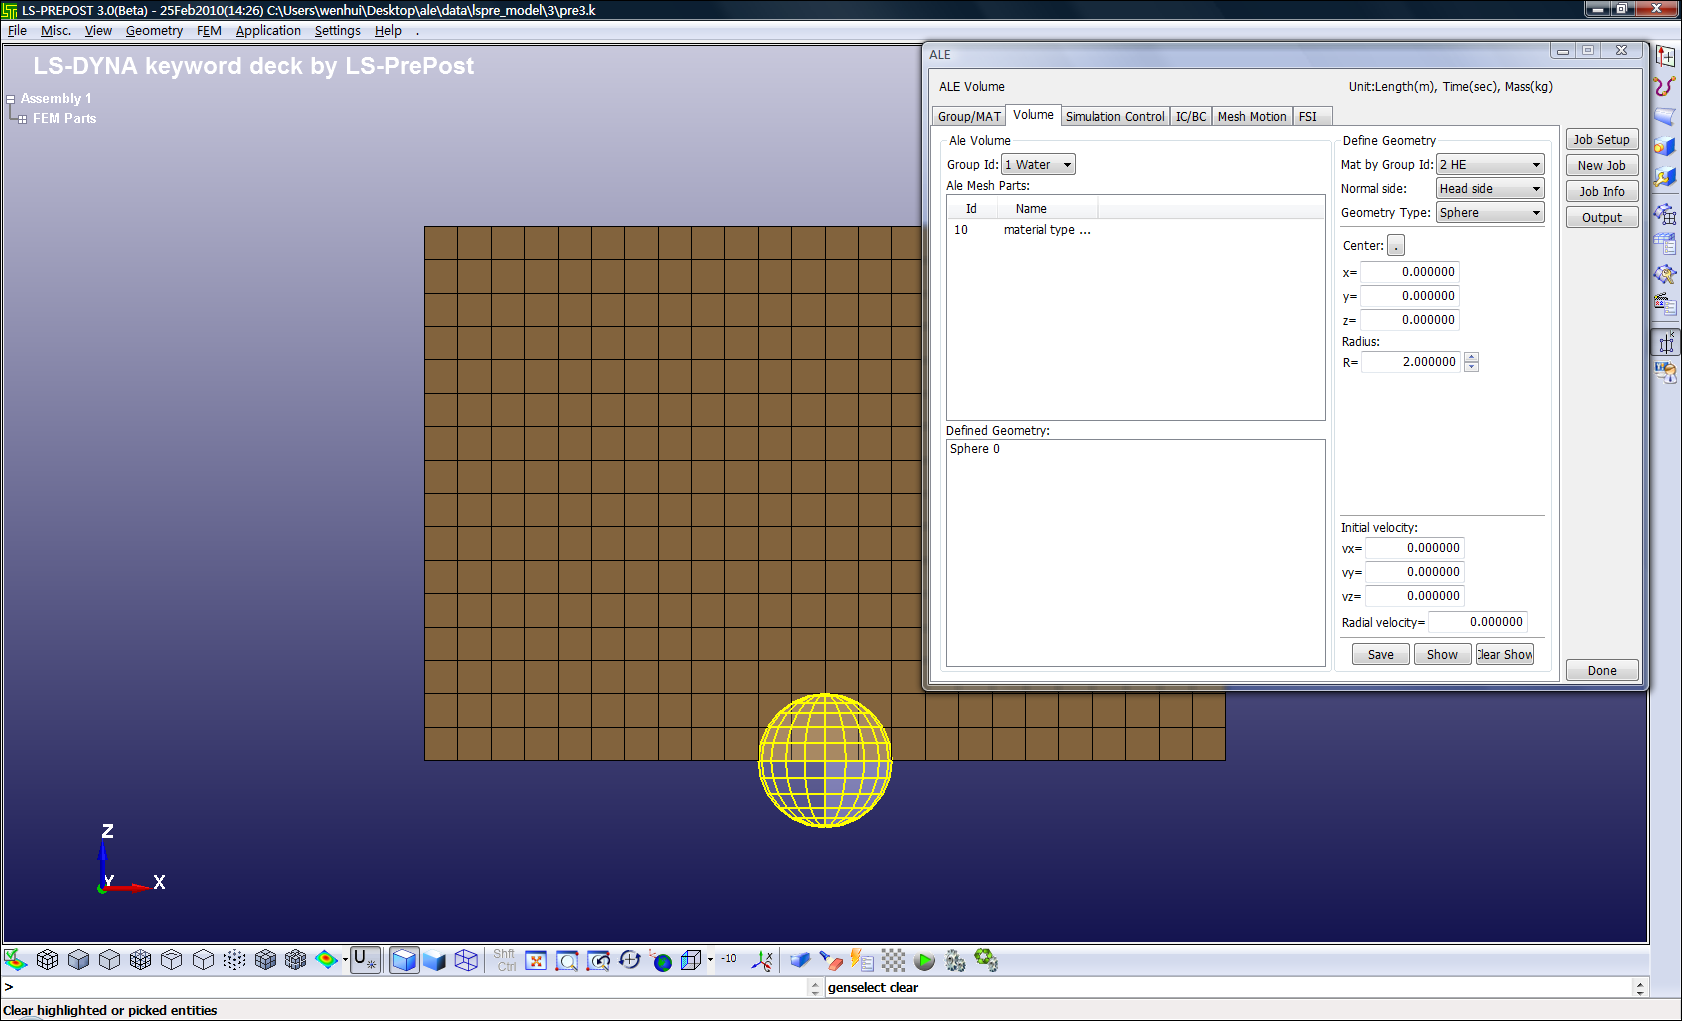Click the radius R spinner up arrow
The width and height of the screenshot is (1682, 1021).
click(x=1471, y=357)
